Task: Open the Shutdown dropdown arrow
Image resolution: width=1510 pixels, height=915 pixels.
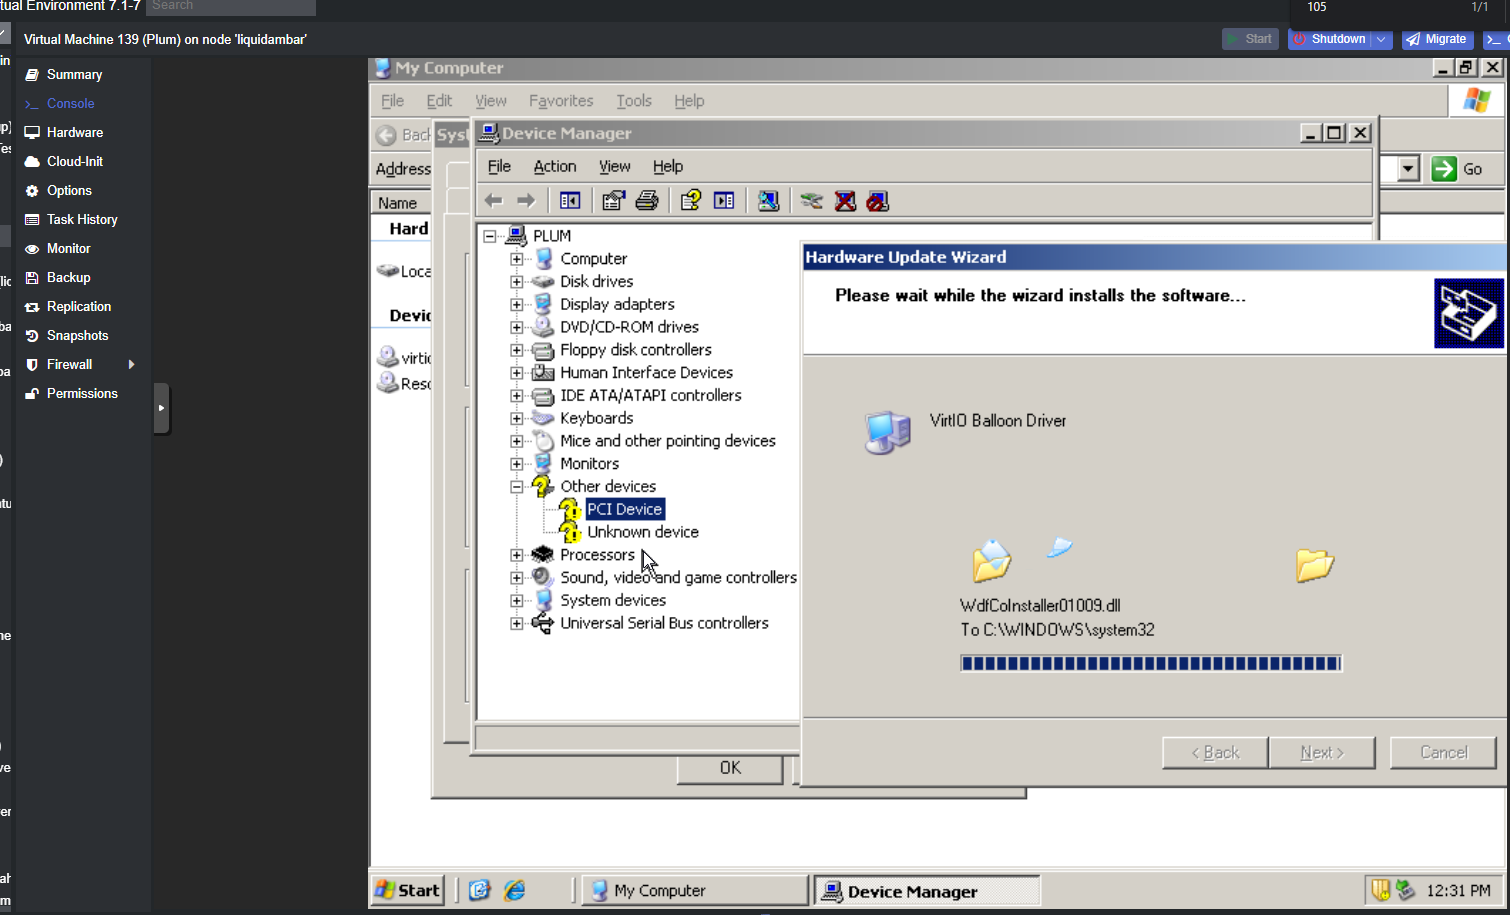Action: 1381,39
